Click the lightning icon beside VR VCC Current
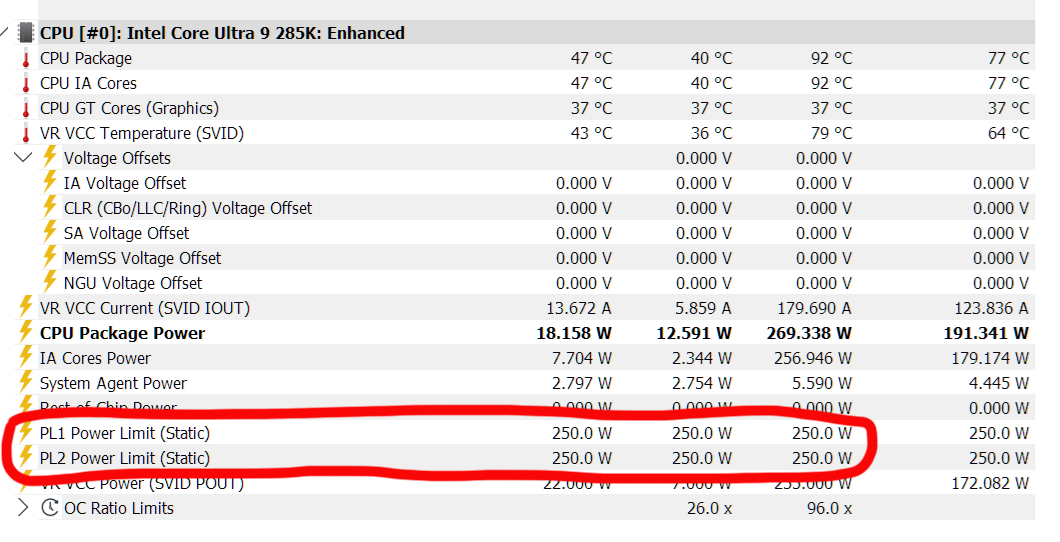The height and width of the screenshot is (542, 1060). click(x=26, y=307)
